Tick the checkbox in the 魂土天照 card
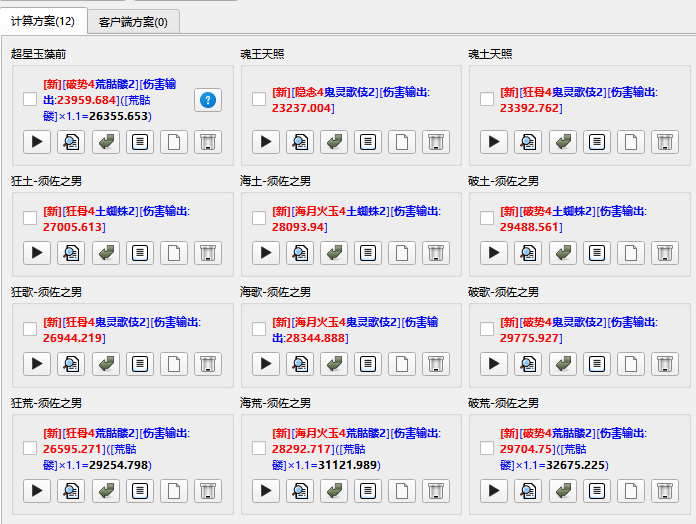Screen dimensions: 696x524 487,99
